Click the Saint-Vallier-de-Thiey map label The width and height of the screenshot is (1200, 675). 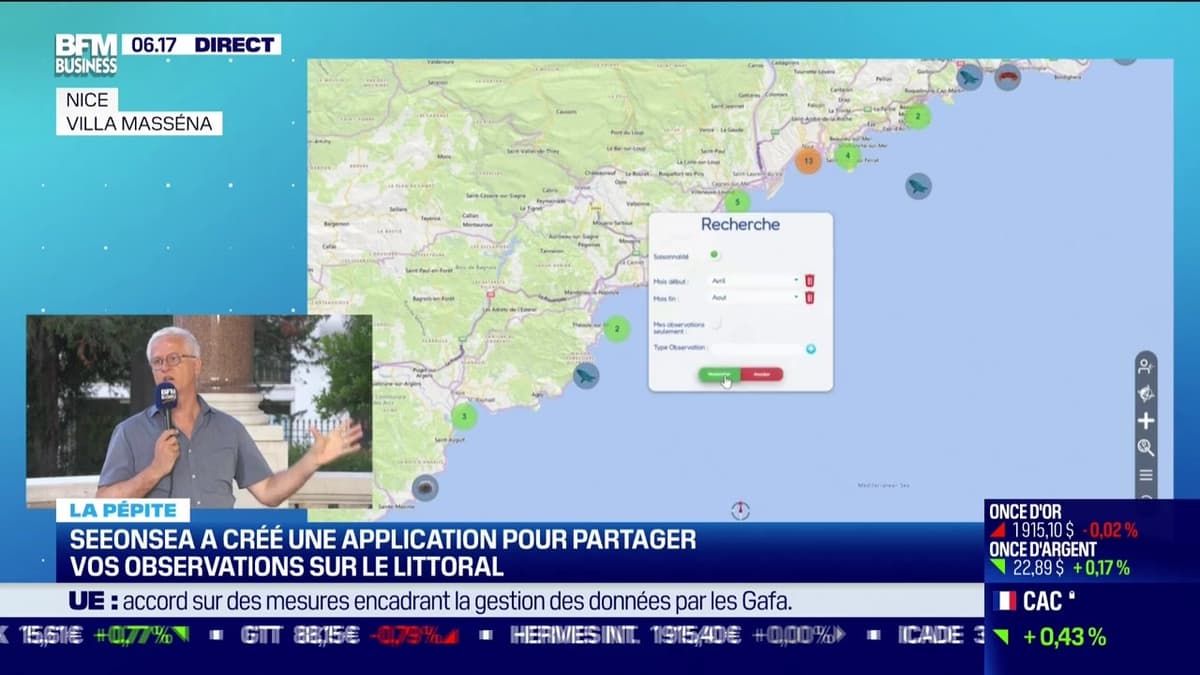tap(535, 151)
